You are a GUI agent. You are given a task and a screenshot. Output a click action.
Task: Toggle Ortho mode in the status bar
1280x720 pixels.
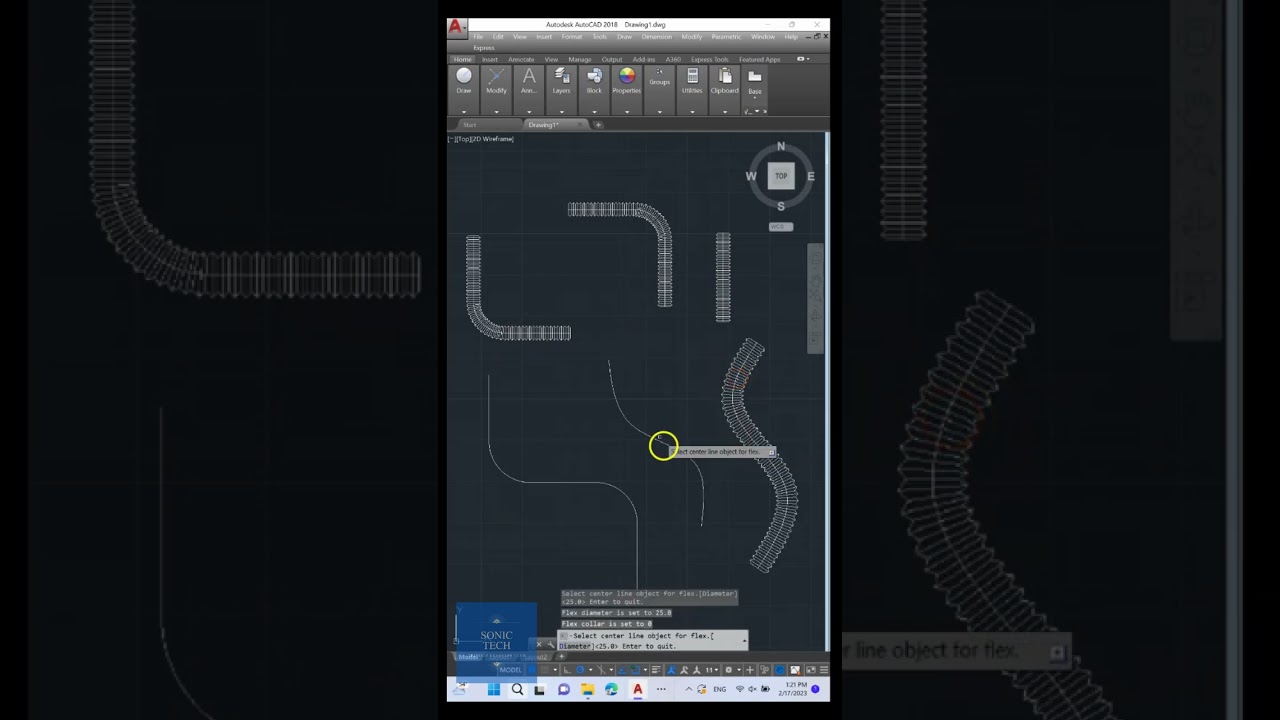[x=567, y=670]
